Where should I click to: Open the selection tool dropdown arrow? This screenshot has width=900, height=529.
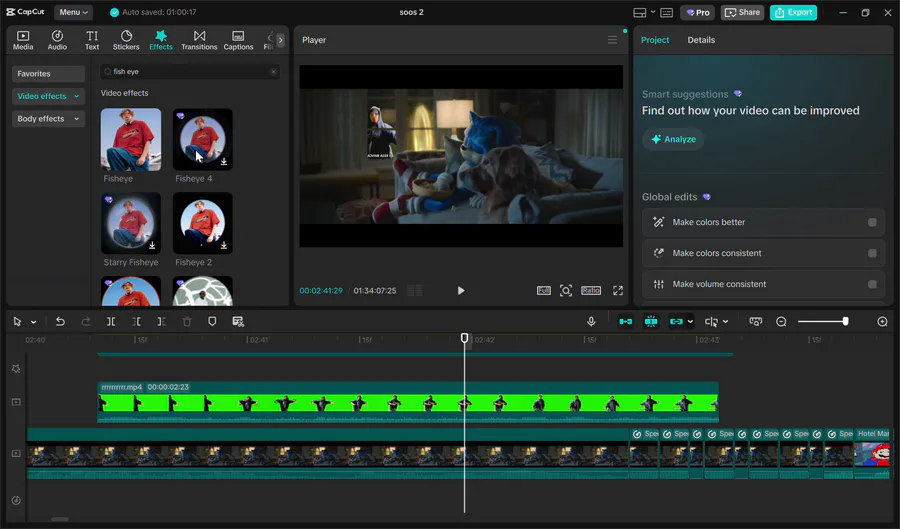[x=34, y=322]
